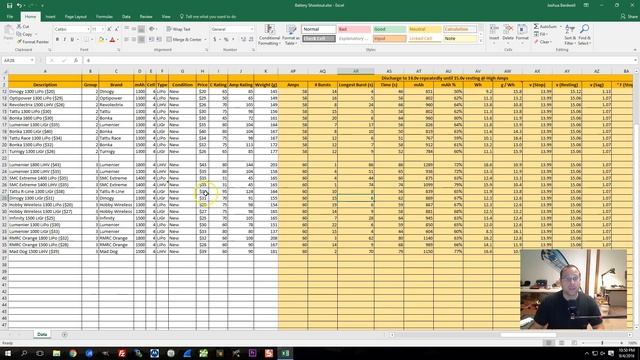The width and height of the screenshot is (640, 360).
Task: Click the Insert Function fx icon
Action: click(x=76, y=60)
